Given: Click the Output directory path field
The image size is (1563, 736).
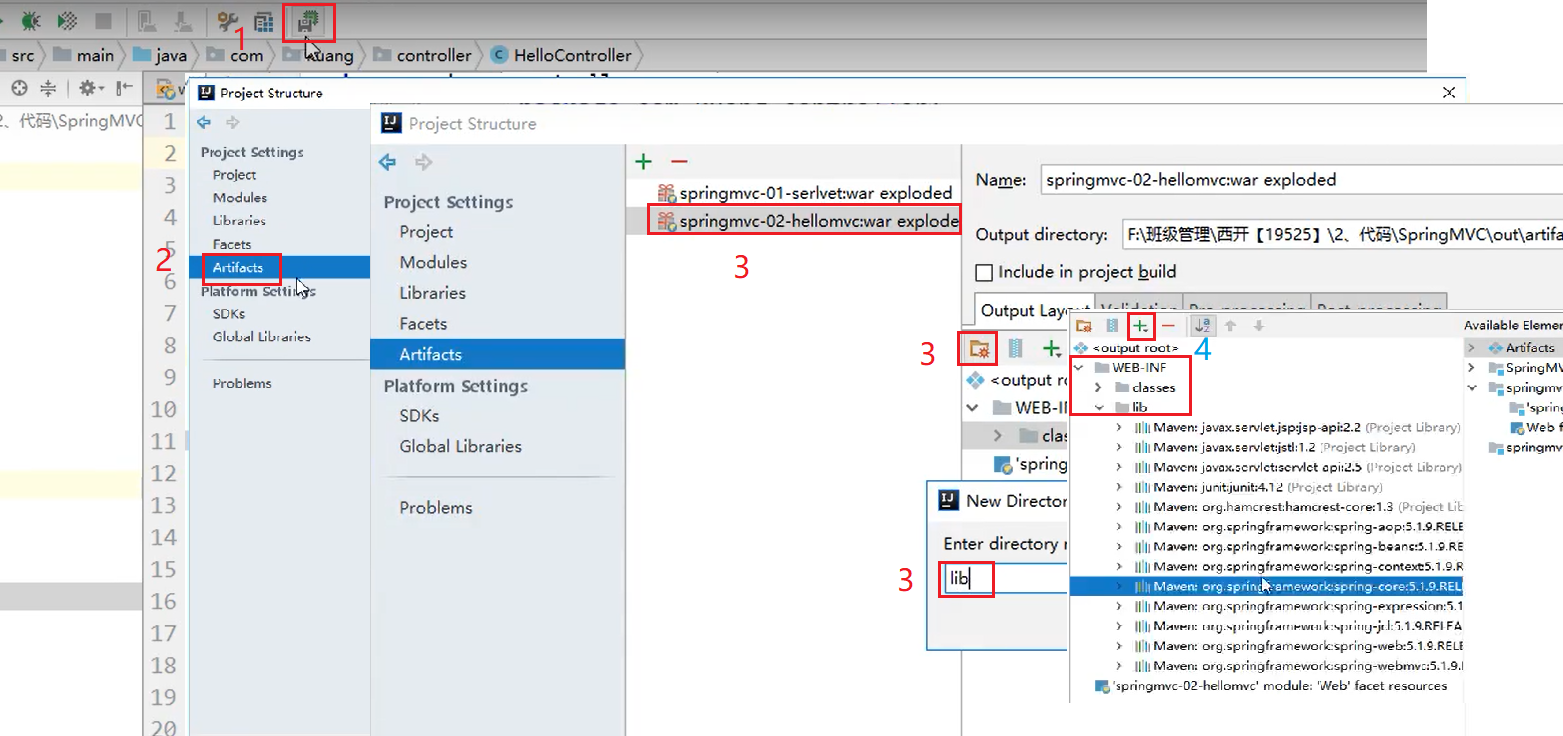Looking at the screenshot, I should (1341, 235).
